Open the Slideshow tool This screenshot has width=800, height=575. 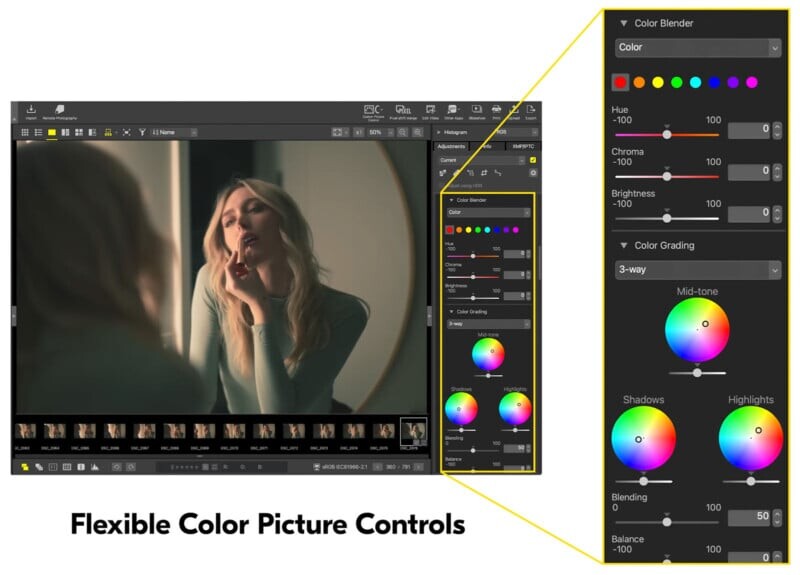click(476, 111)
